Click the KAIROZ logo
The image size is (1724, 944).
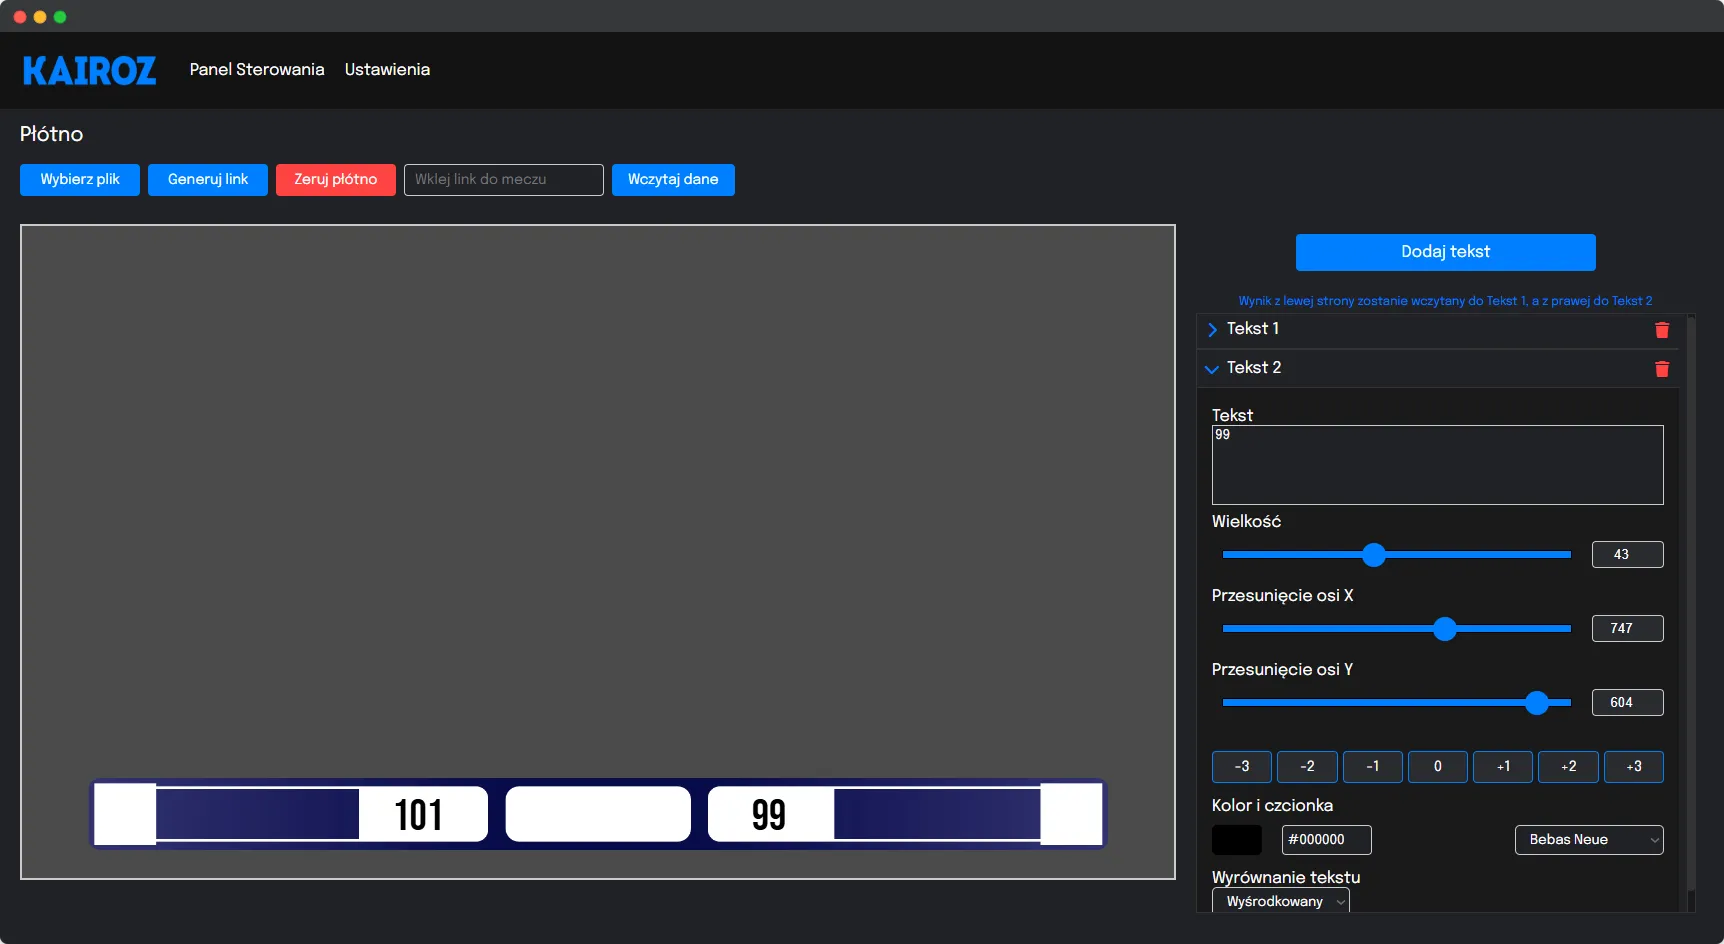[x=89, y=70]
